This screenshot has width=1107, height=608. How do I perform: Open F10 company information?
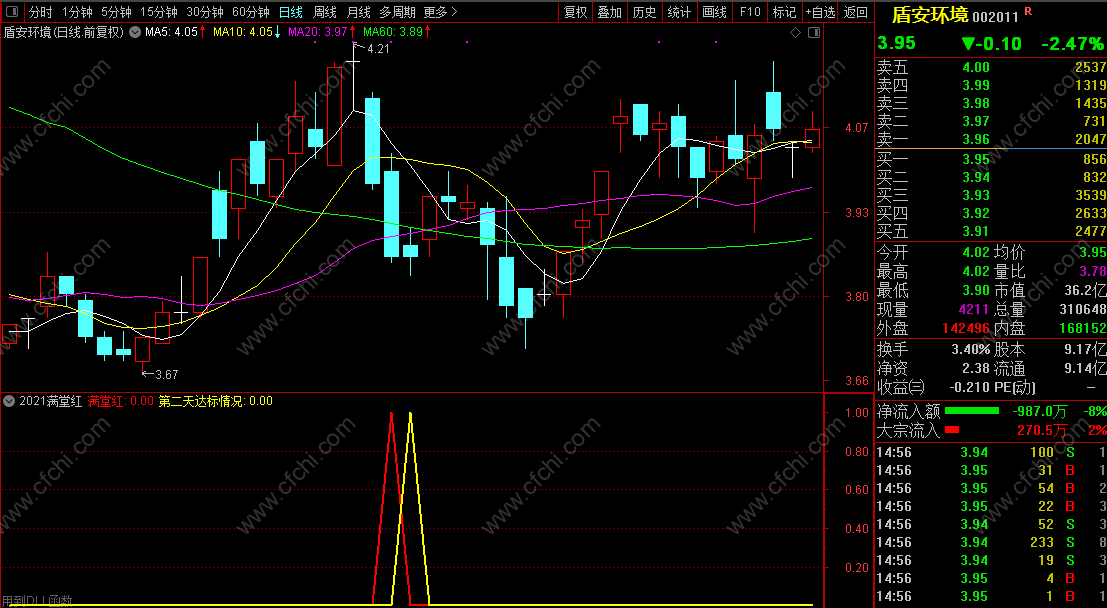(750, 12)
